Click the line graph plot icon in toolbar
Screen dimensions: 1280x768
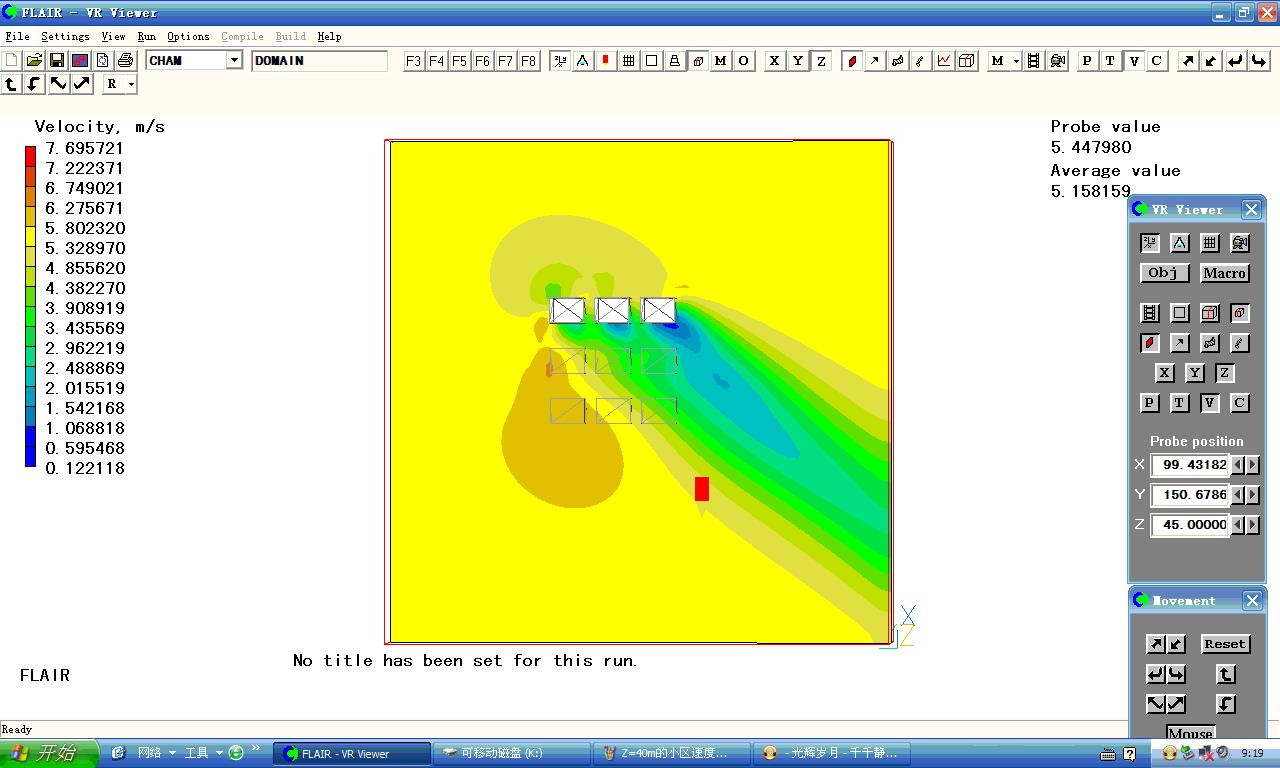pos(944,61)
